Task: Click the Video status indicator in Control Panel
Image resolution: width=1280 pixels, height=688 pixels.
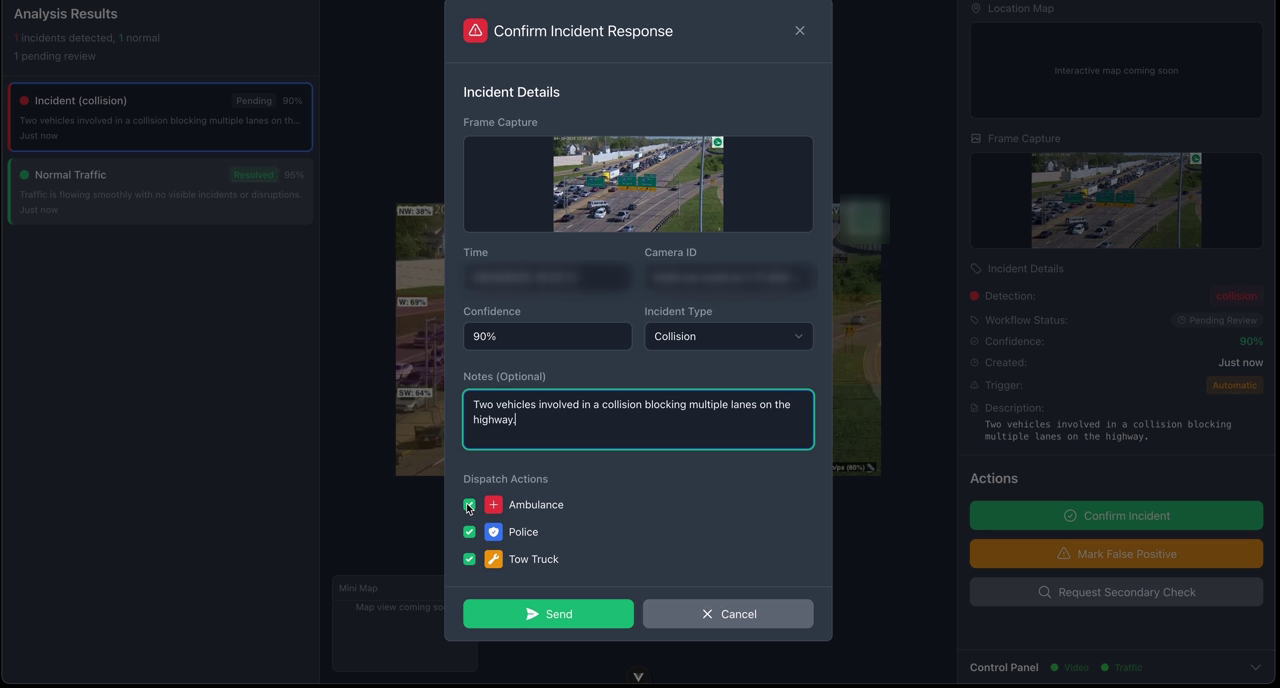Action: [1070, 667]
